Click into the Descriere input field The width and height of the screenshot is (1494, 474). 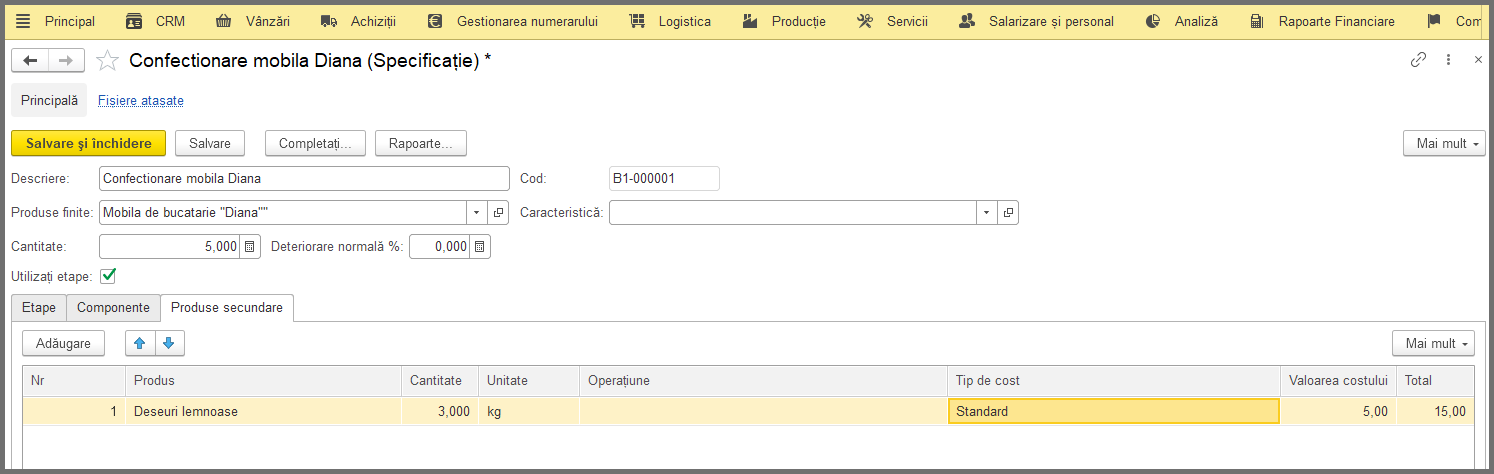(x=304, y=179)
